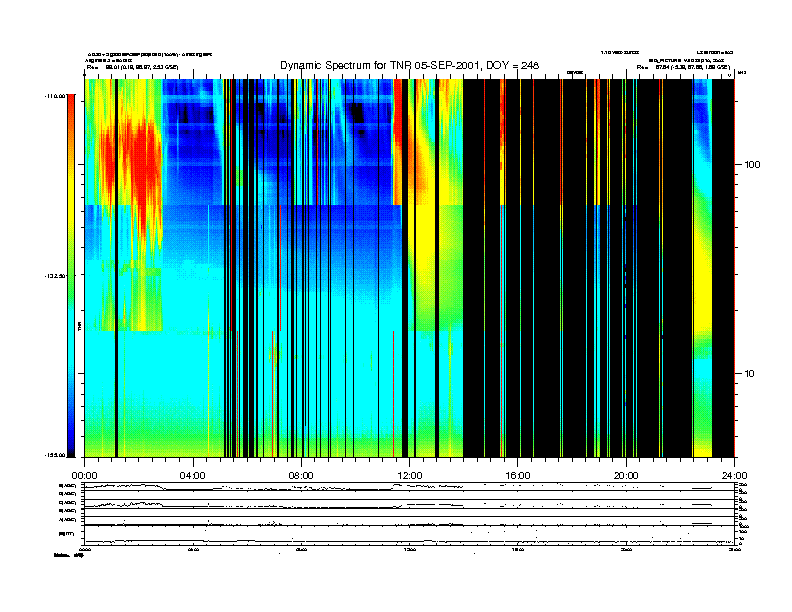Click the 100 frequency axis label

[x=752, y=165]
